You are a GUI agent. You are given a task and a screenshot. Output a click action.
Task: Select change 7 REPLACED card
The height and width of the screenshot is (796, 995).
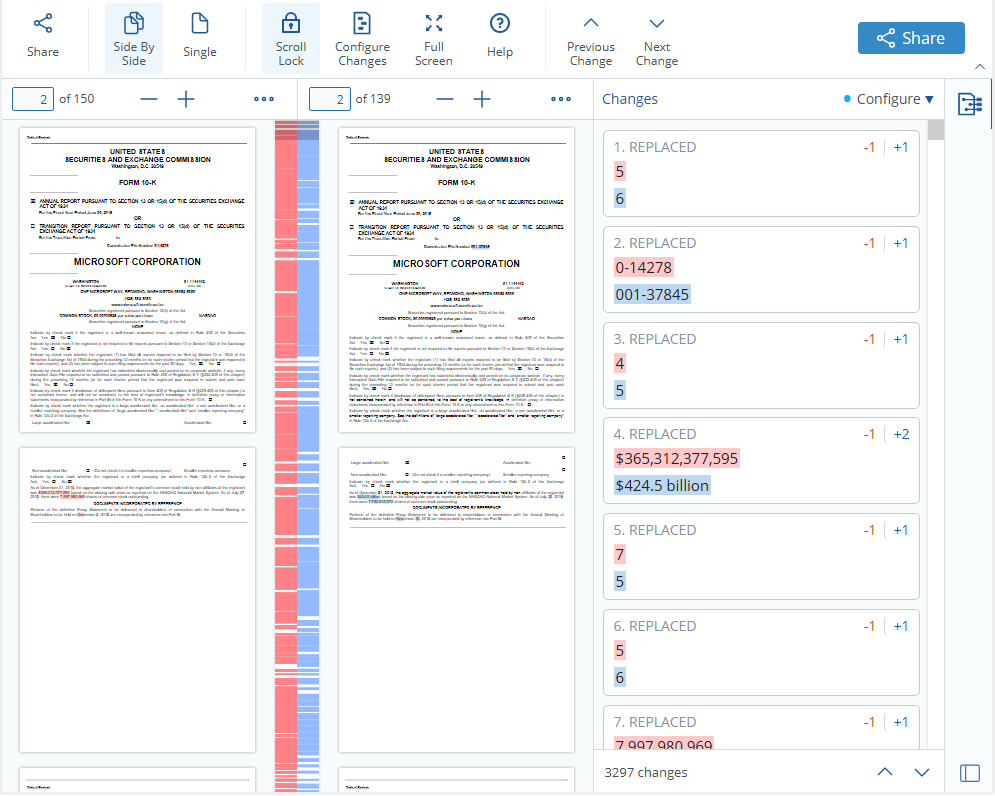(x=761, y=727)
